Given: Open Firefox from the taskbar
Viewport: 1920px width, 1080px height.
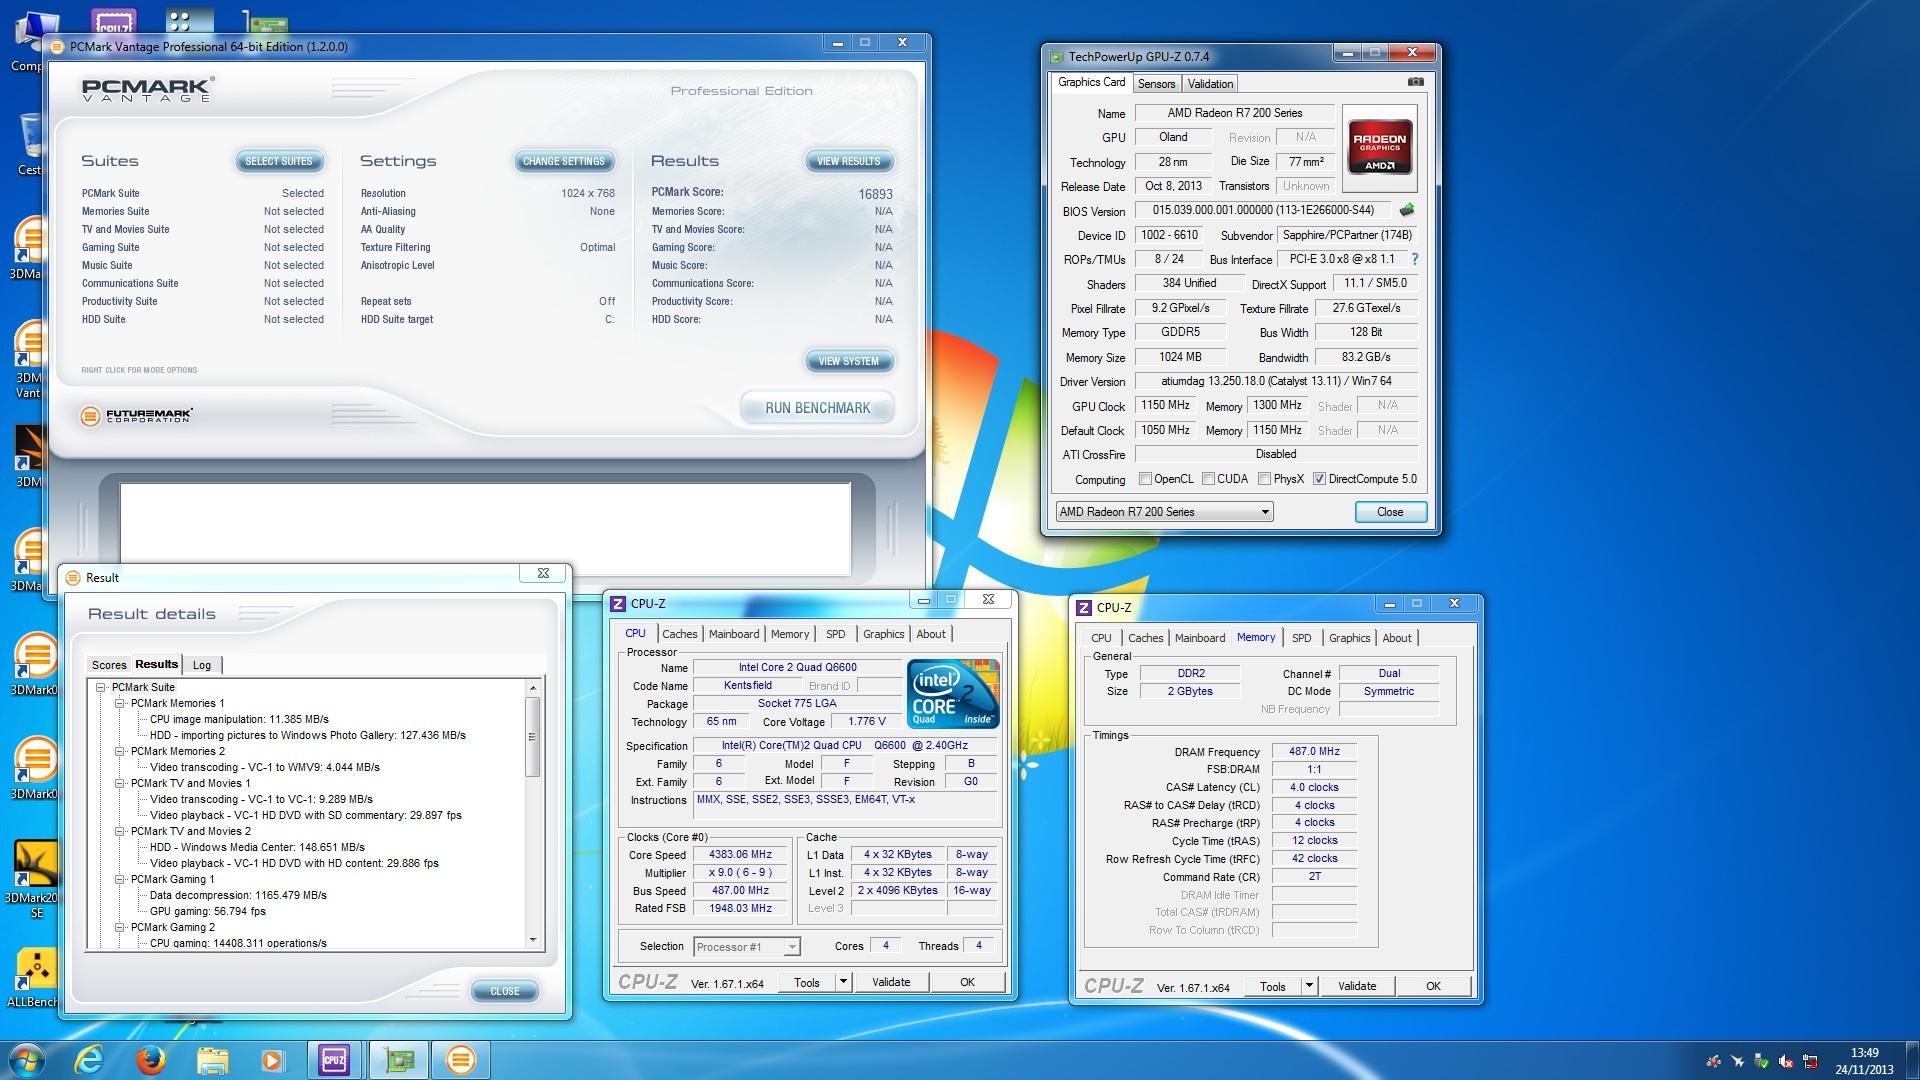Looking at the screenshot, I should 151,1059.
